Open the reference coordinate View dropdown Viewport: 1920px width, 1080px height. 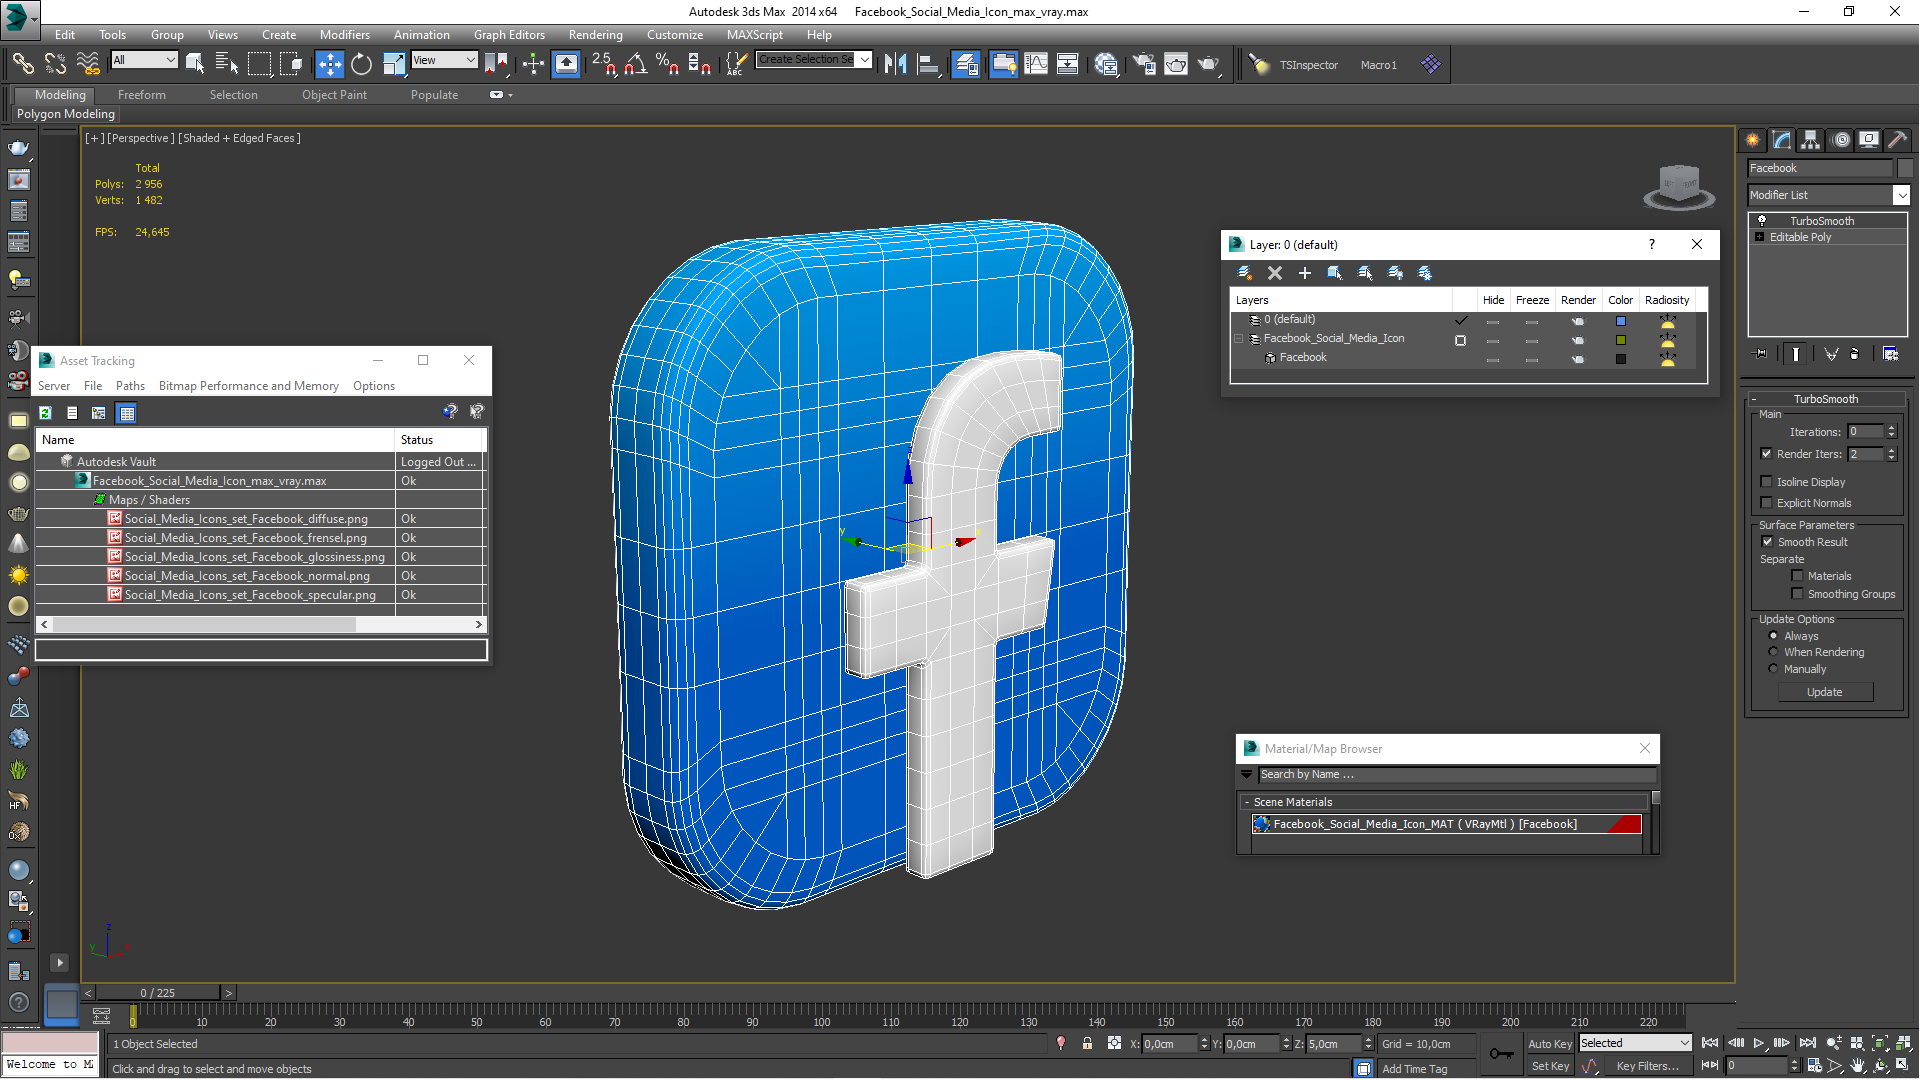(x=444, y=60)
